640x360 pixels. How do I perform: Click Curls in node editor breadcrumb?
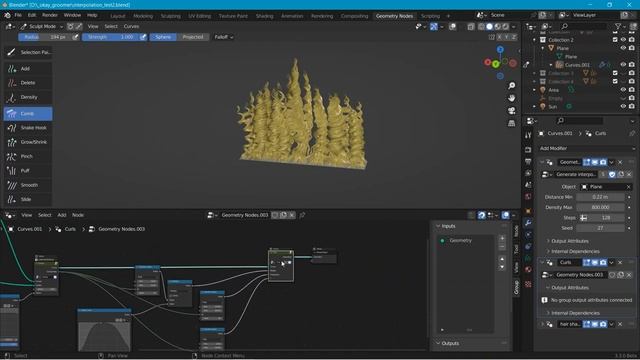[x=70, y=229]
